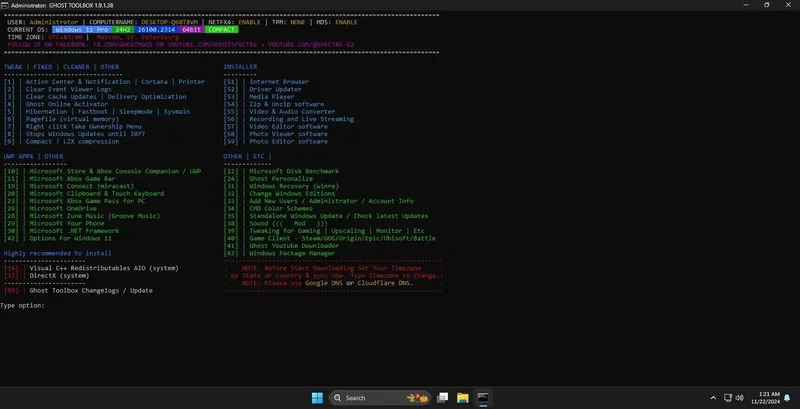This screenshot has width=800, height=409.
Task: Click option [4] Ghost Online Activator
Action: [56, 104]
